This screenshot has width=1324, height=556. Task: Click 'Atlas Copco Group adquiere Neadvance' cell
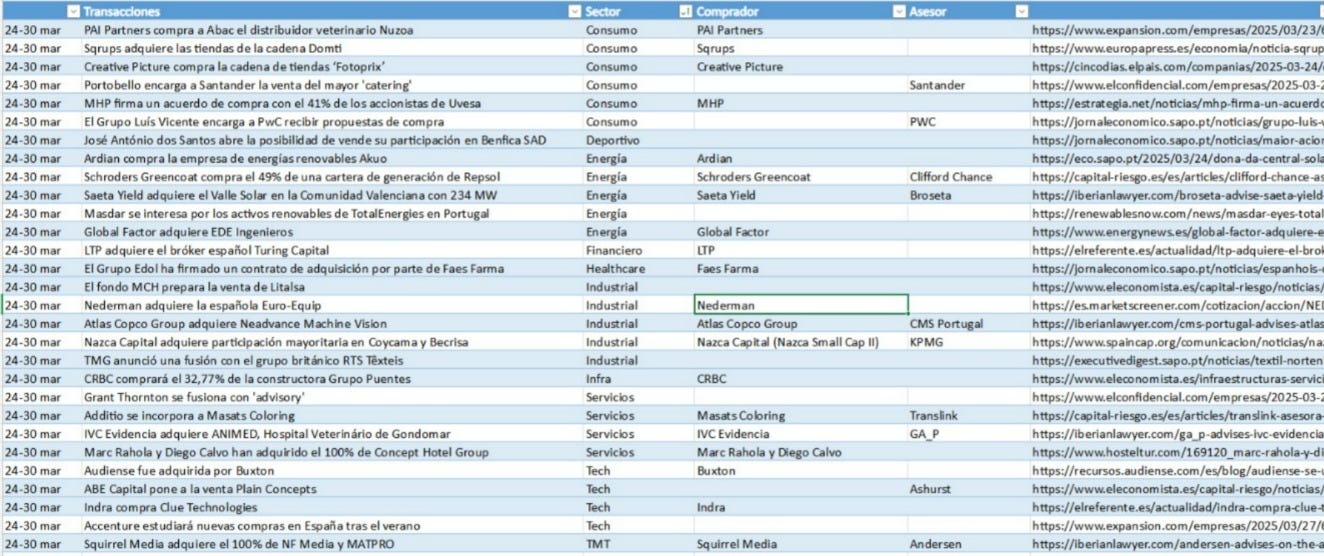click(x=332, y=323)
